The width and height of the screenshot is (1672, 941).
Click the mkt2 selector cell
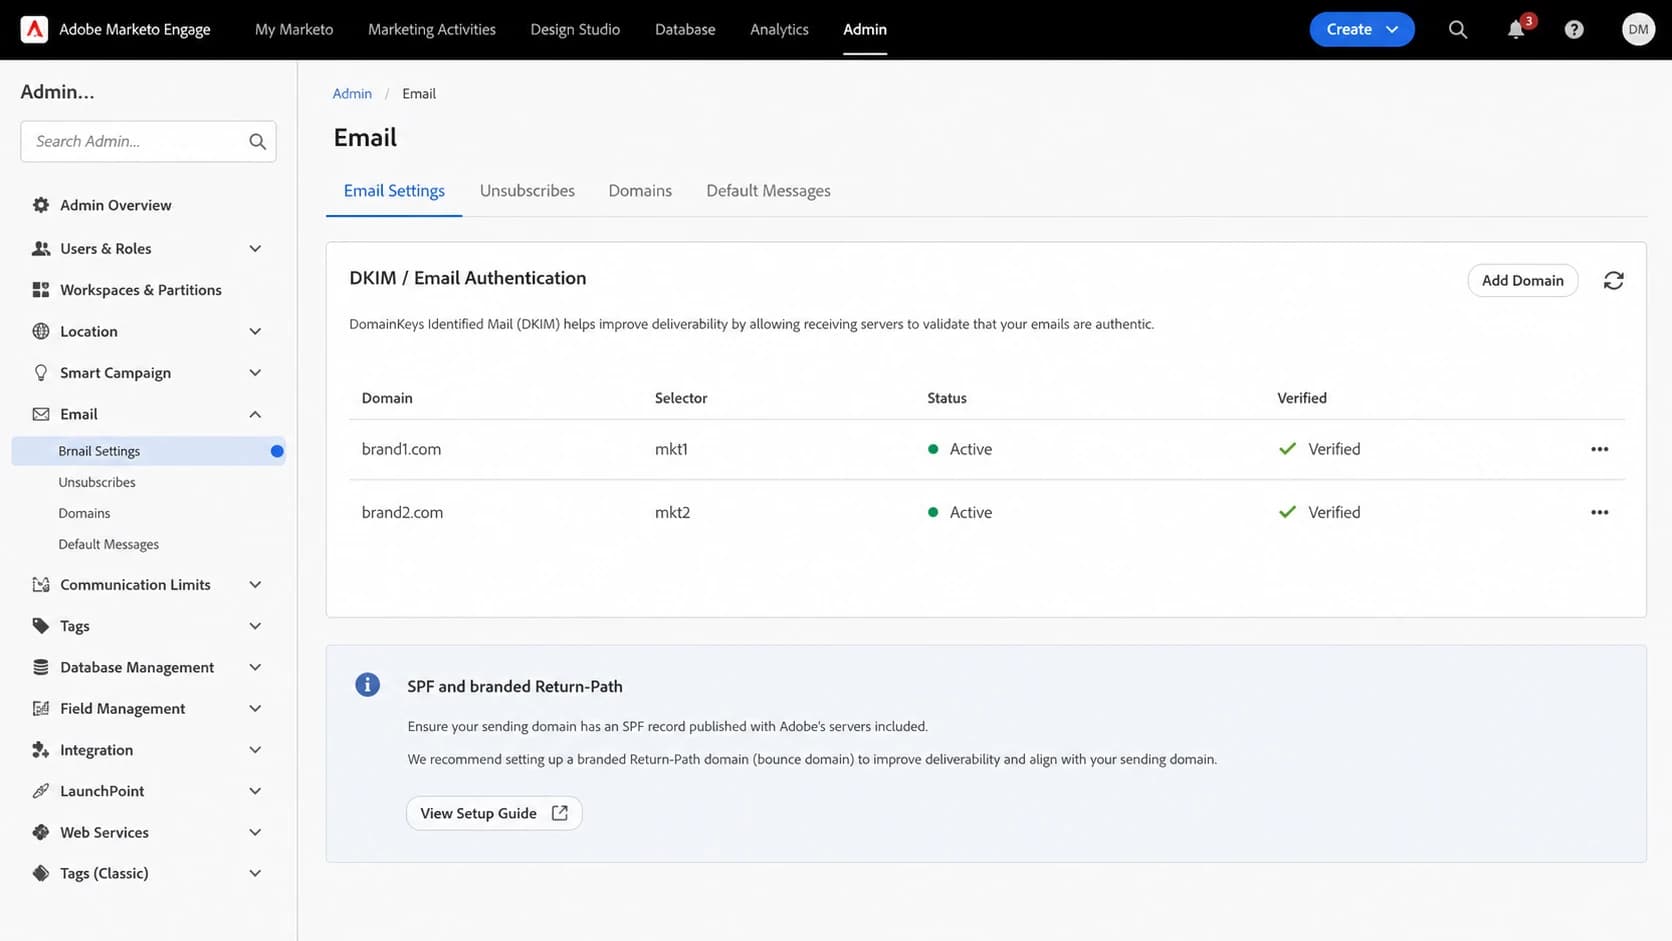pyautogui.click(x=672, y=512)
